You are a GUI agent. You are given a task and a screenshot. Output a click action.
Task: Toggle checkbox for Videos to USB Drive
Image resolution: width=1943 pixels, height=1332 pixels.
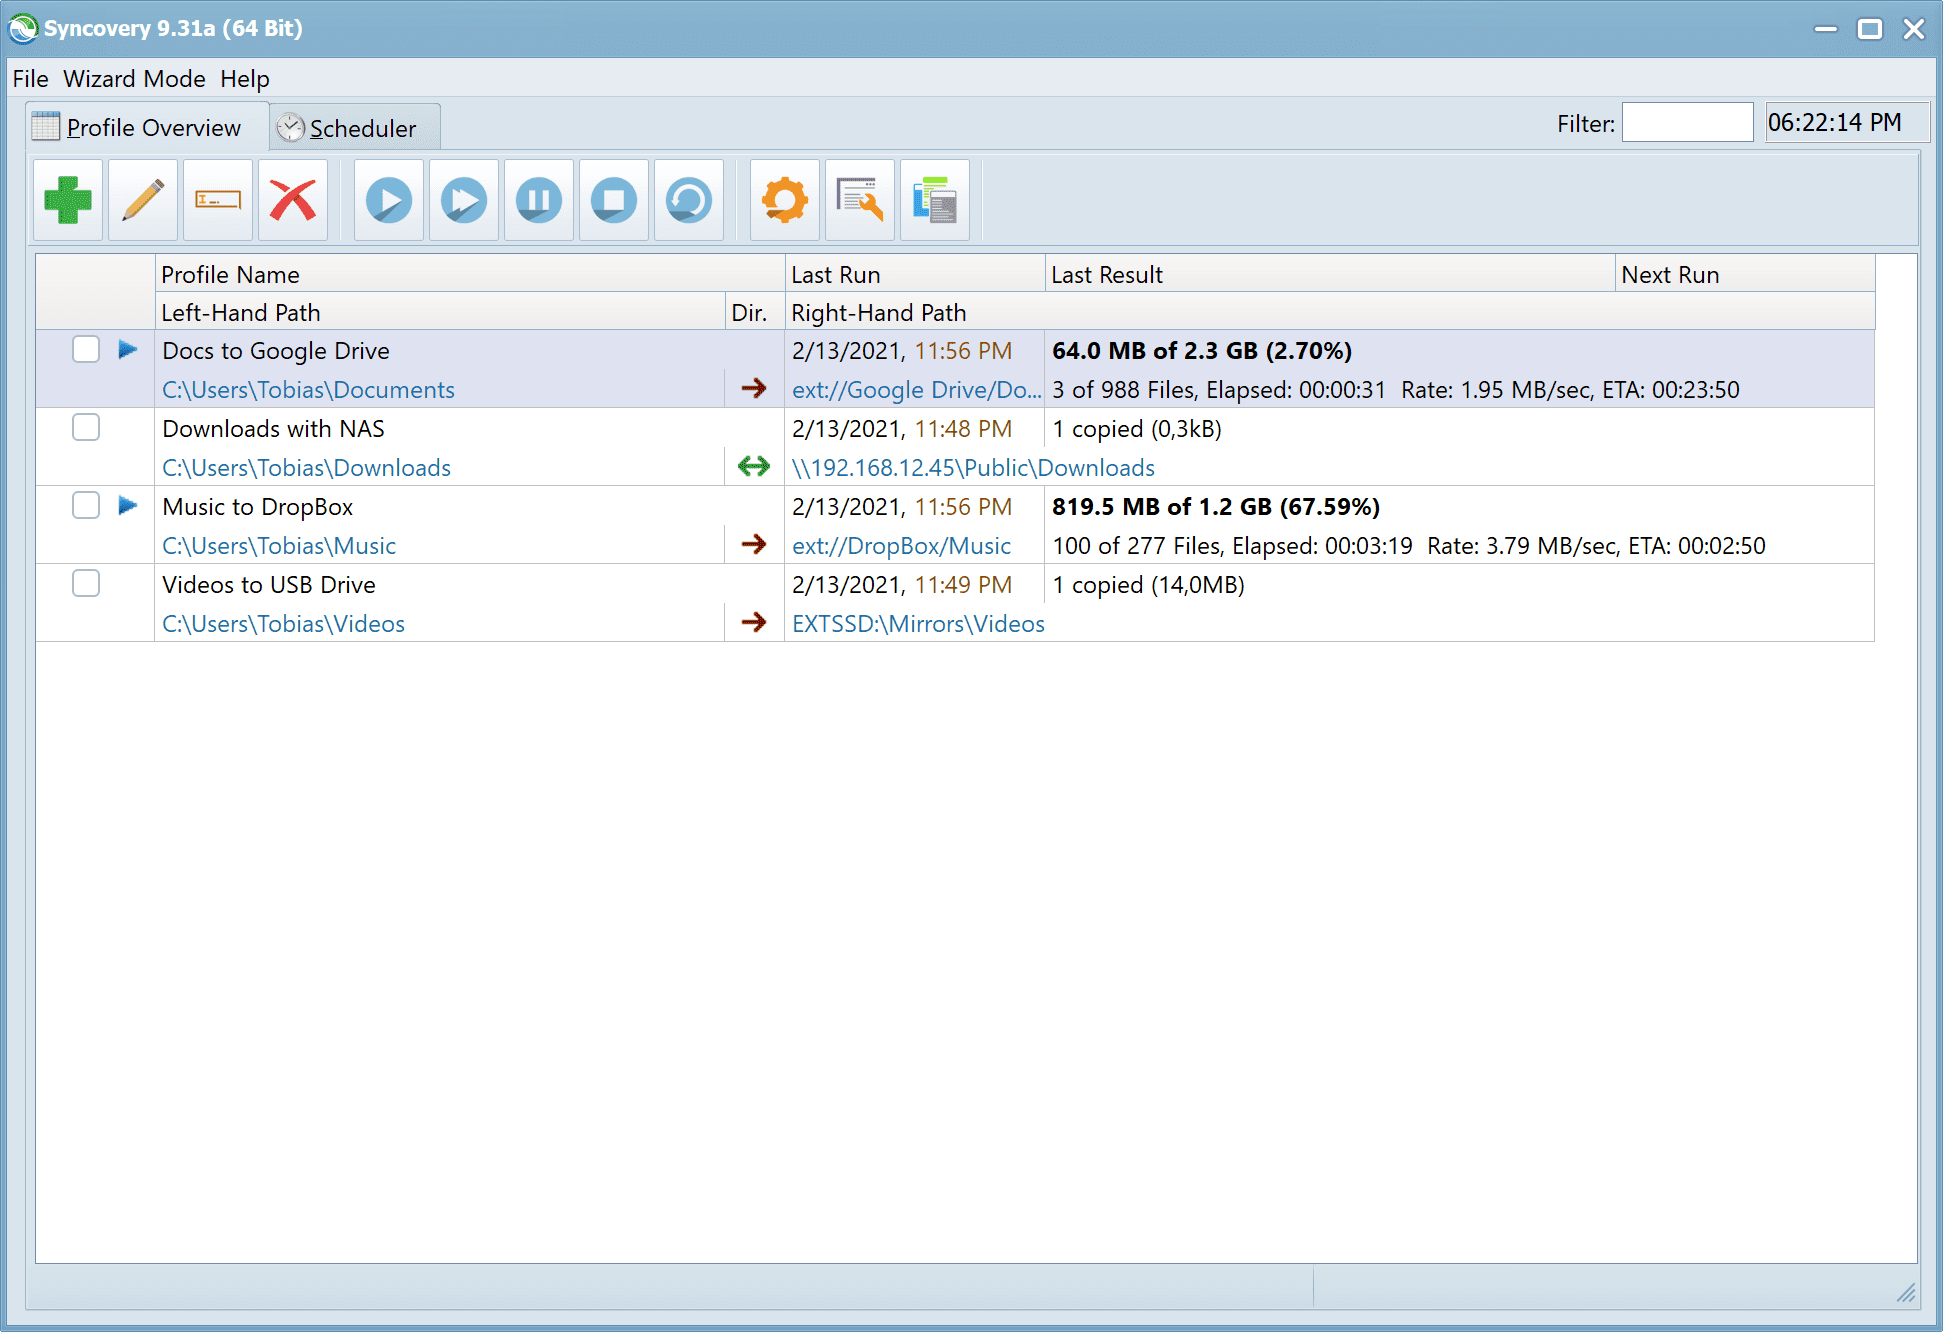[x=86, y=585]
